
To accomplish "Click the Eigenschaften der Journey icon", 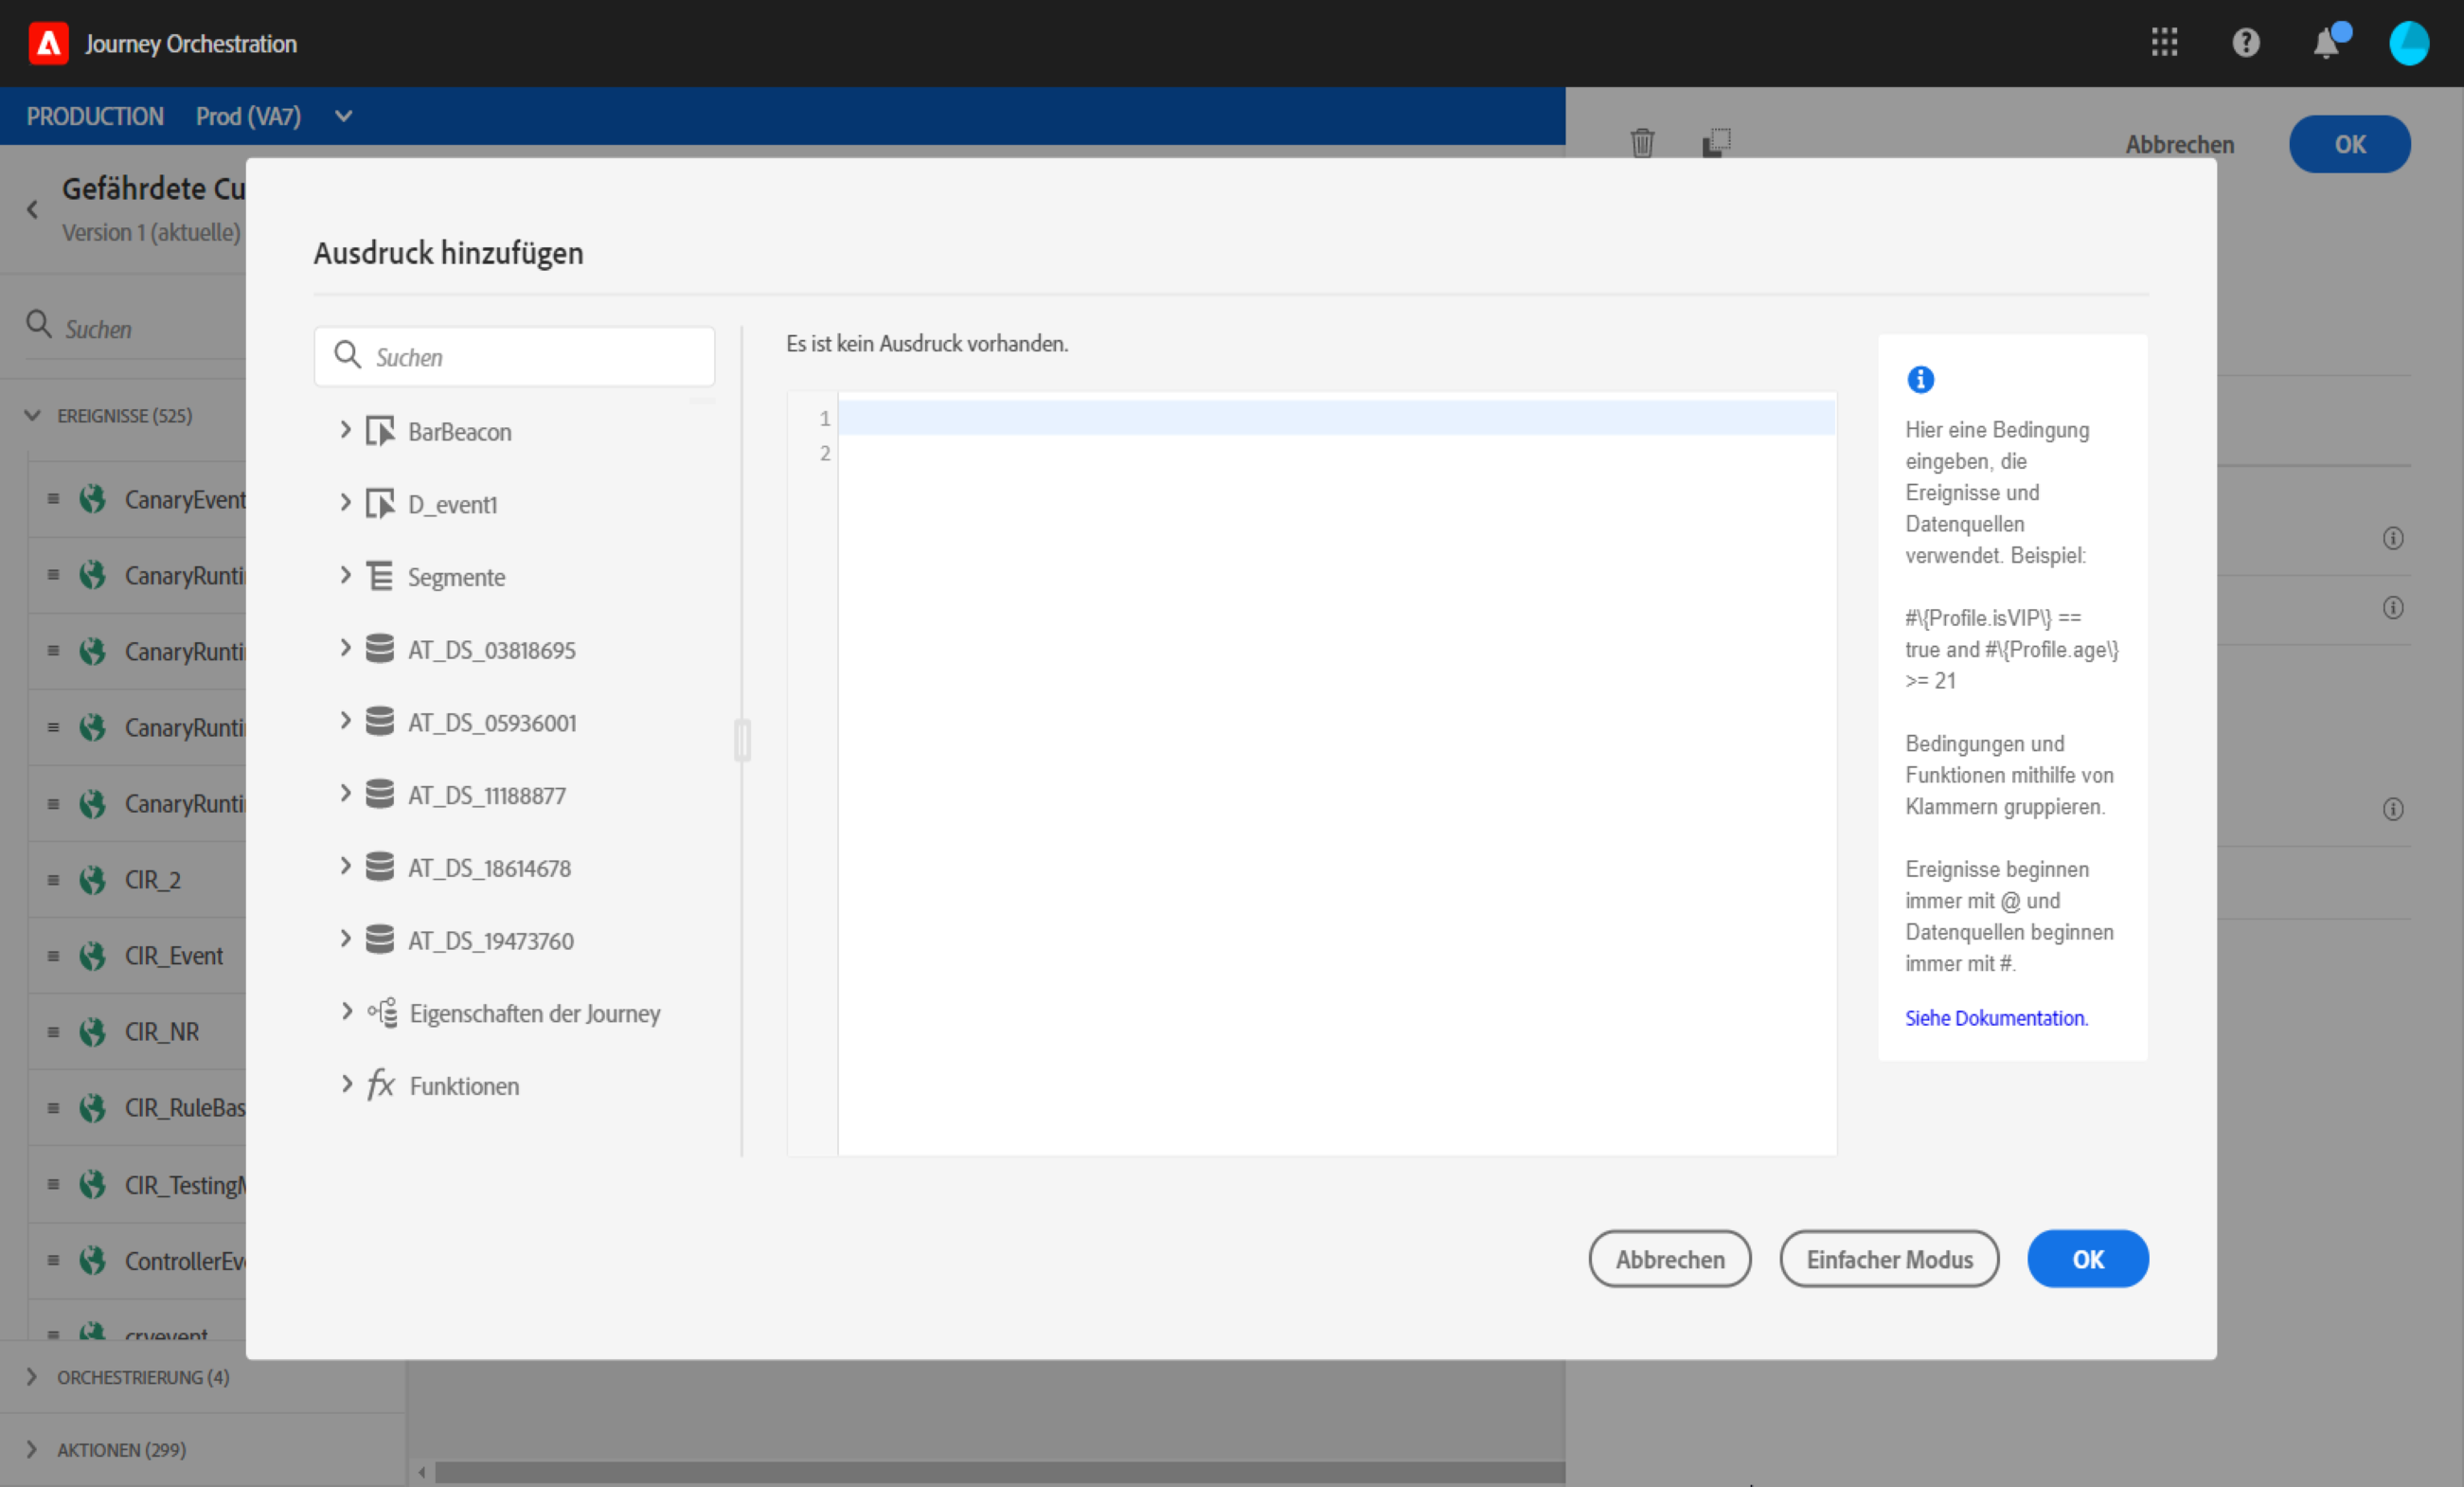I will pos(381,1013).
